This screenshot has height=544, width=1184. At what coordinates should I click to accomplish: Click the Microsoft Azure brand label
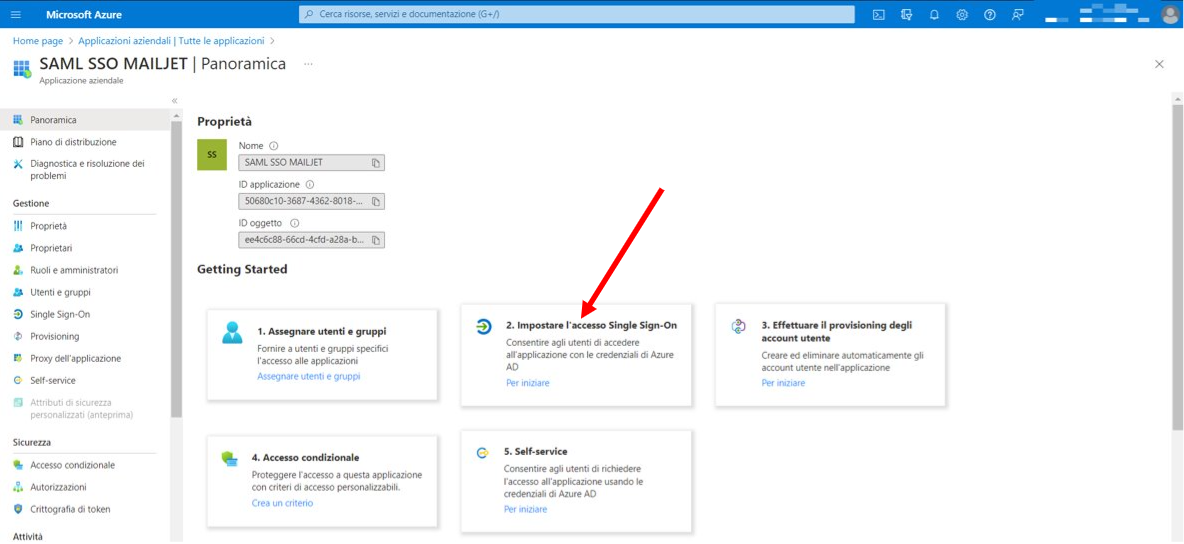pyautogui.click(x=83, y=14)
